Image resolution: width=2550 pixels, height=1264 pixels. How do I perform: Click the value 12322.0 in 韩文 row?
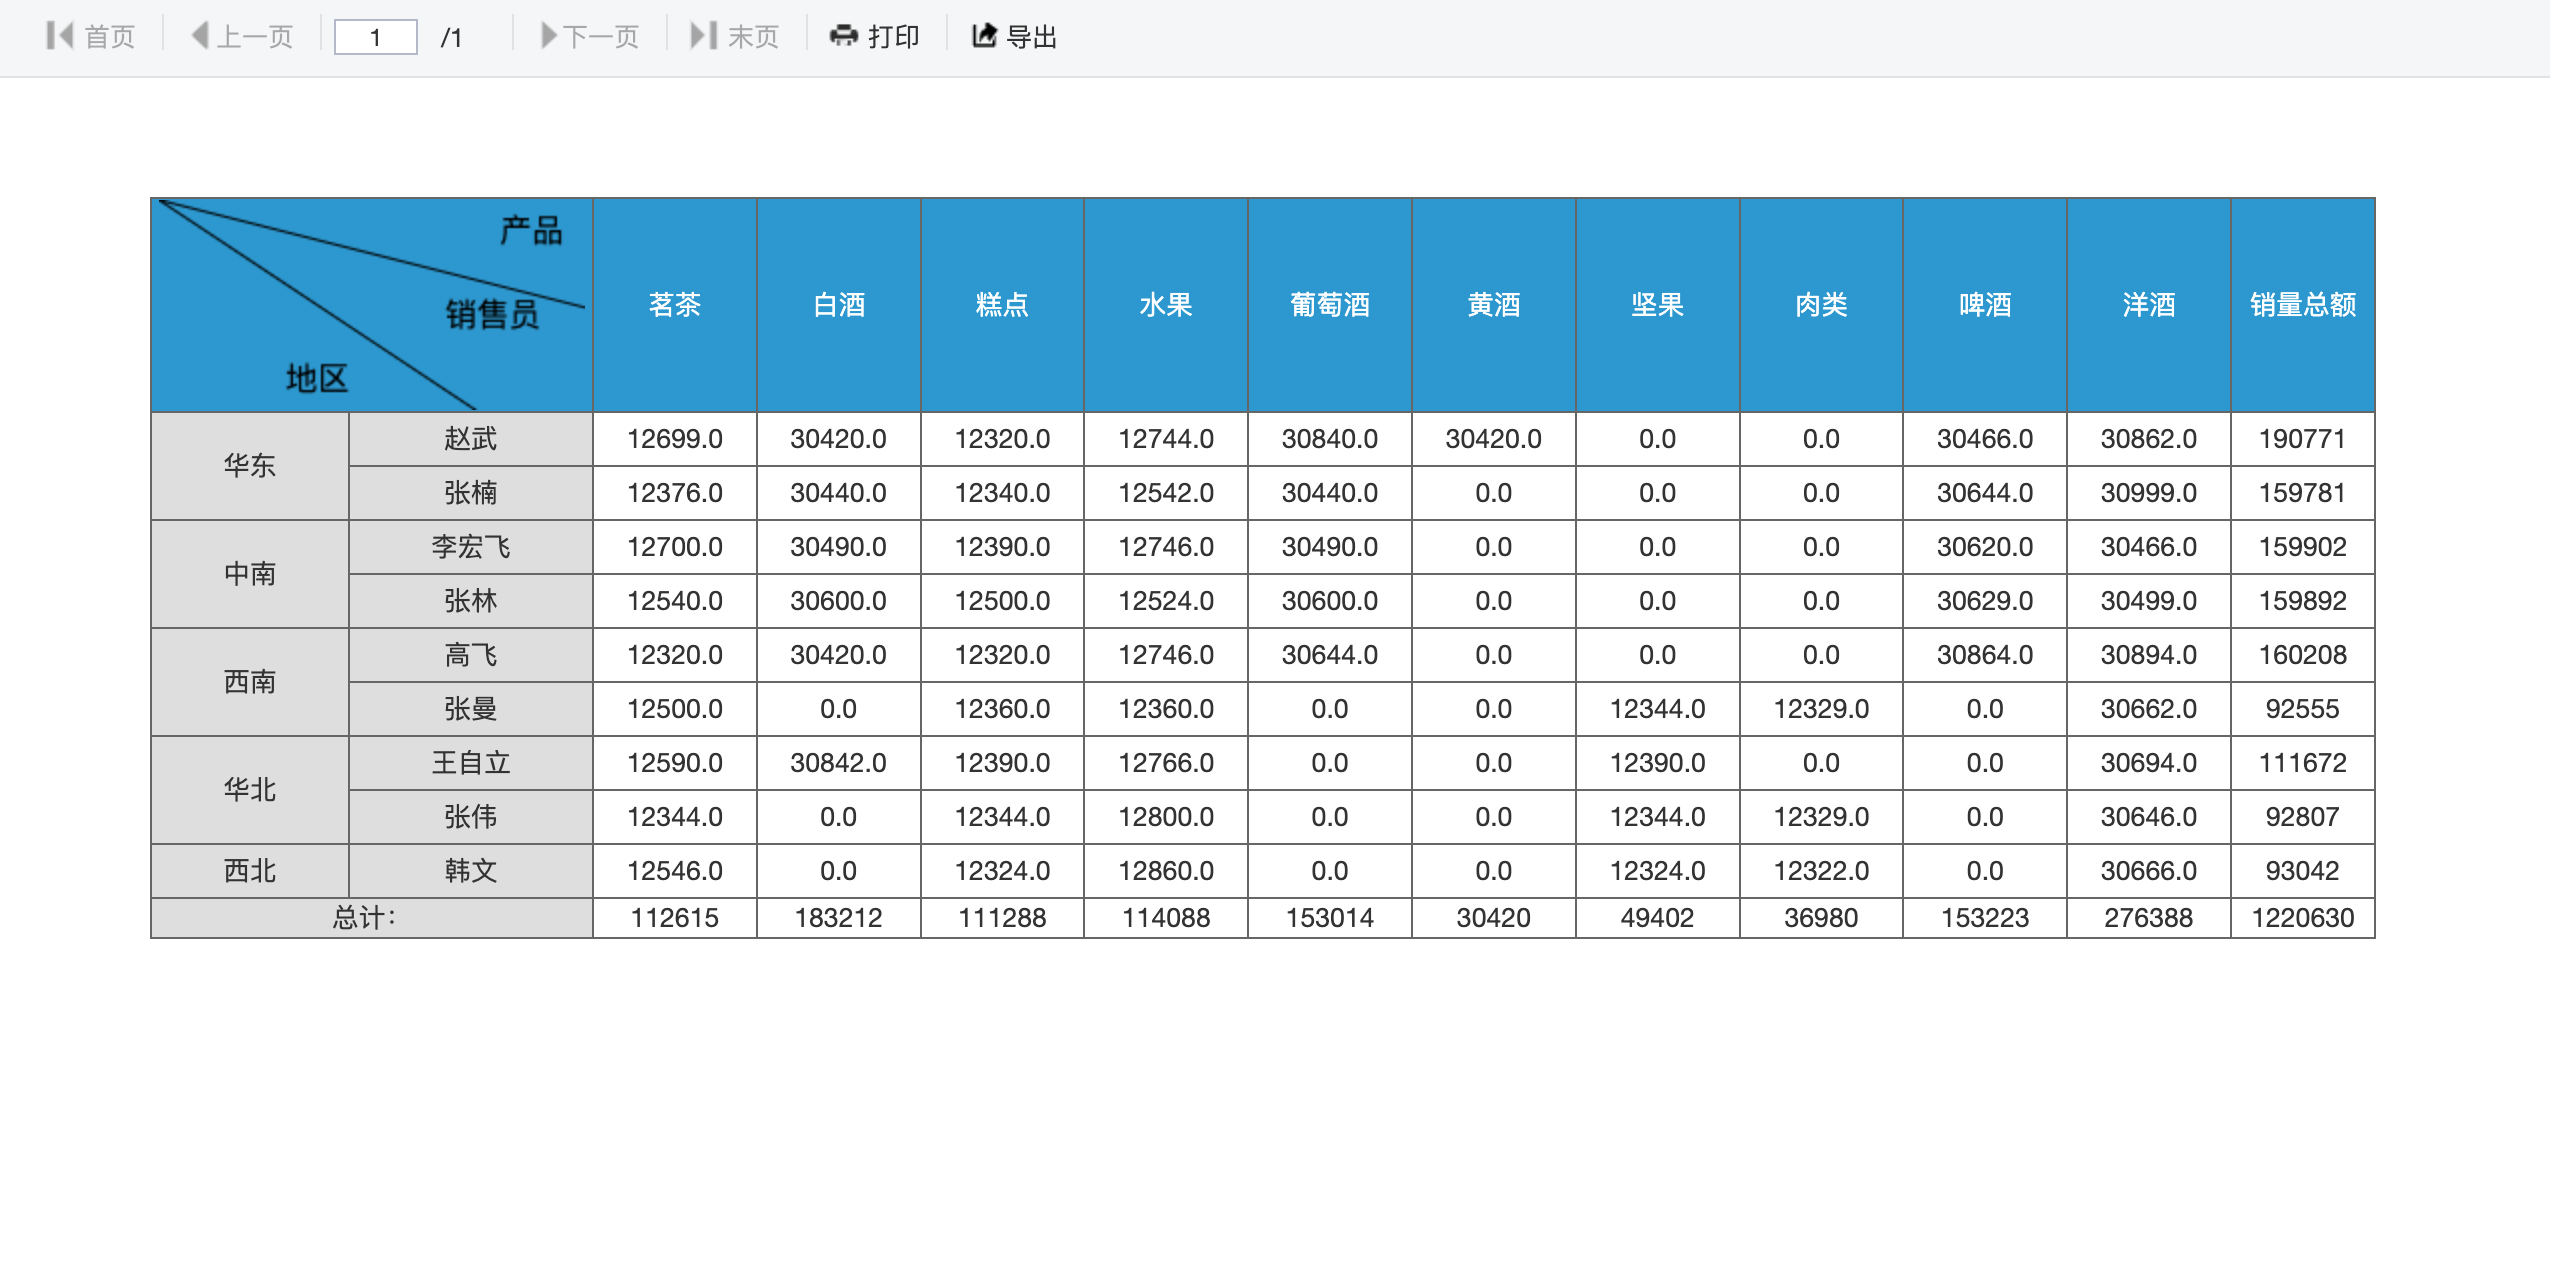tap(1821, 871)
